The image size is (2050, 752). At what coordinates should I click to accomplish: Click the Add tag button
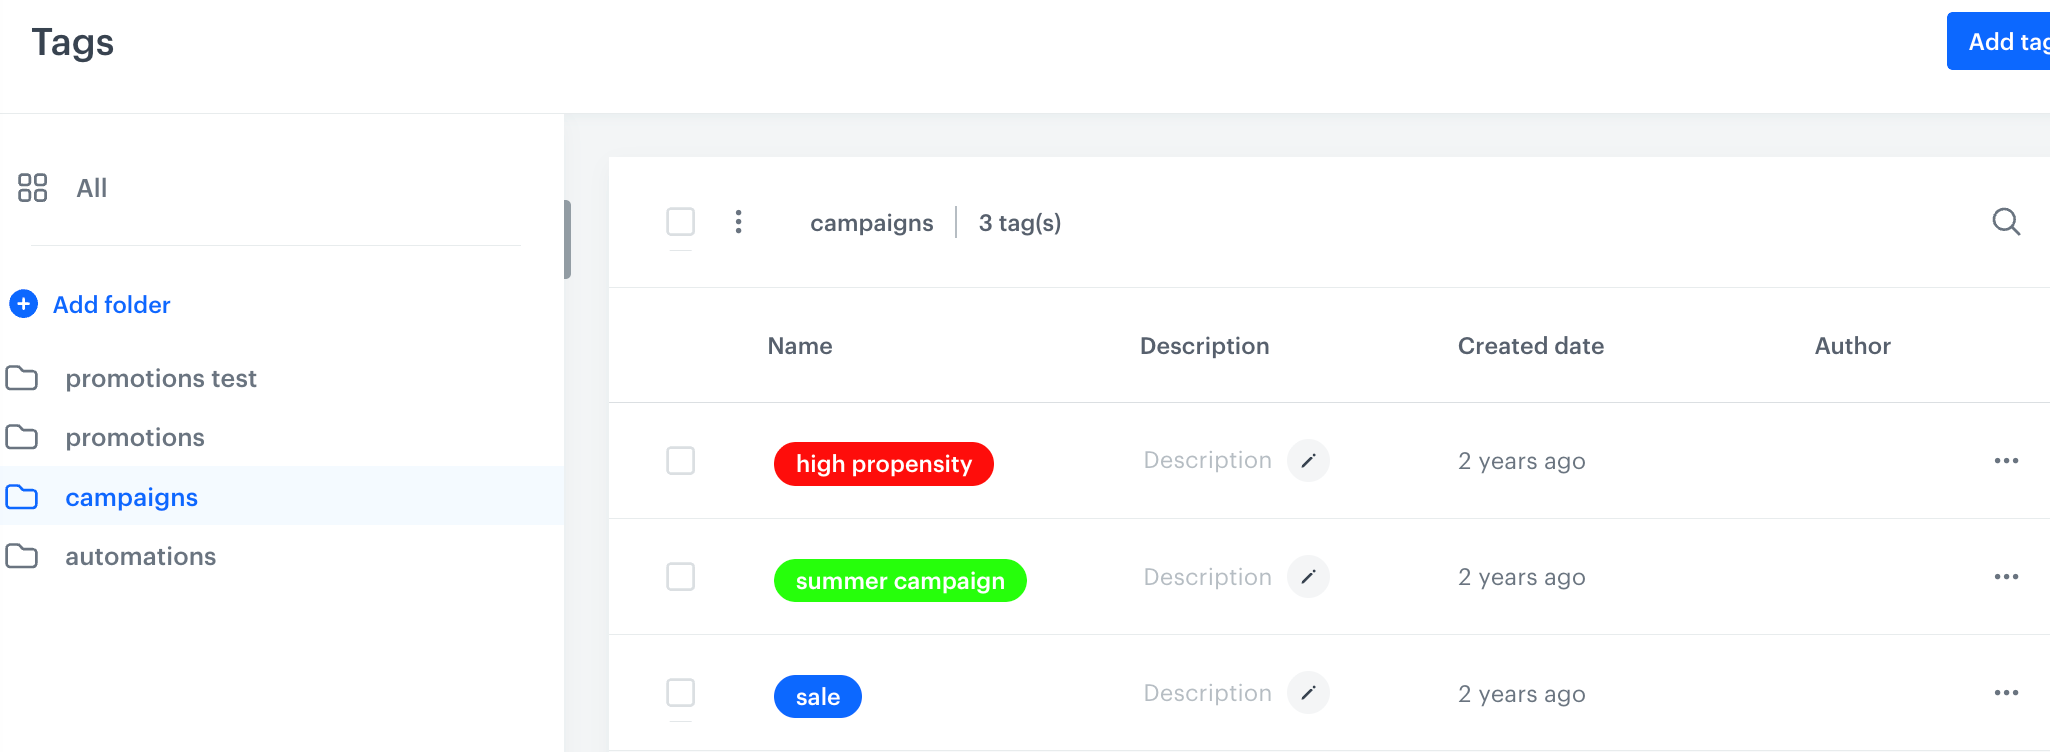click(x=2000, y=42)
